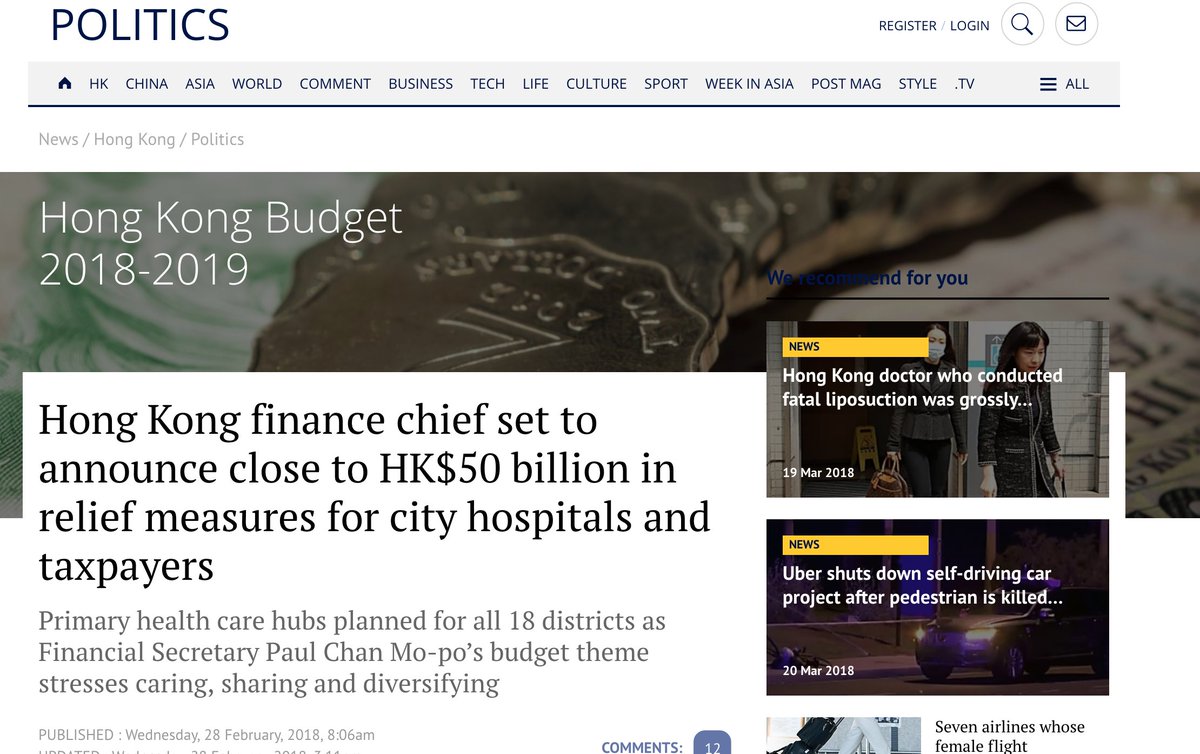This screenshot has width=1200, height=754.
Task: Open the CHINA nav section
Action: pyautogui.click(x=147, y=84)
